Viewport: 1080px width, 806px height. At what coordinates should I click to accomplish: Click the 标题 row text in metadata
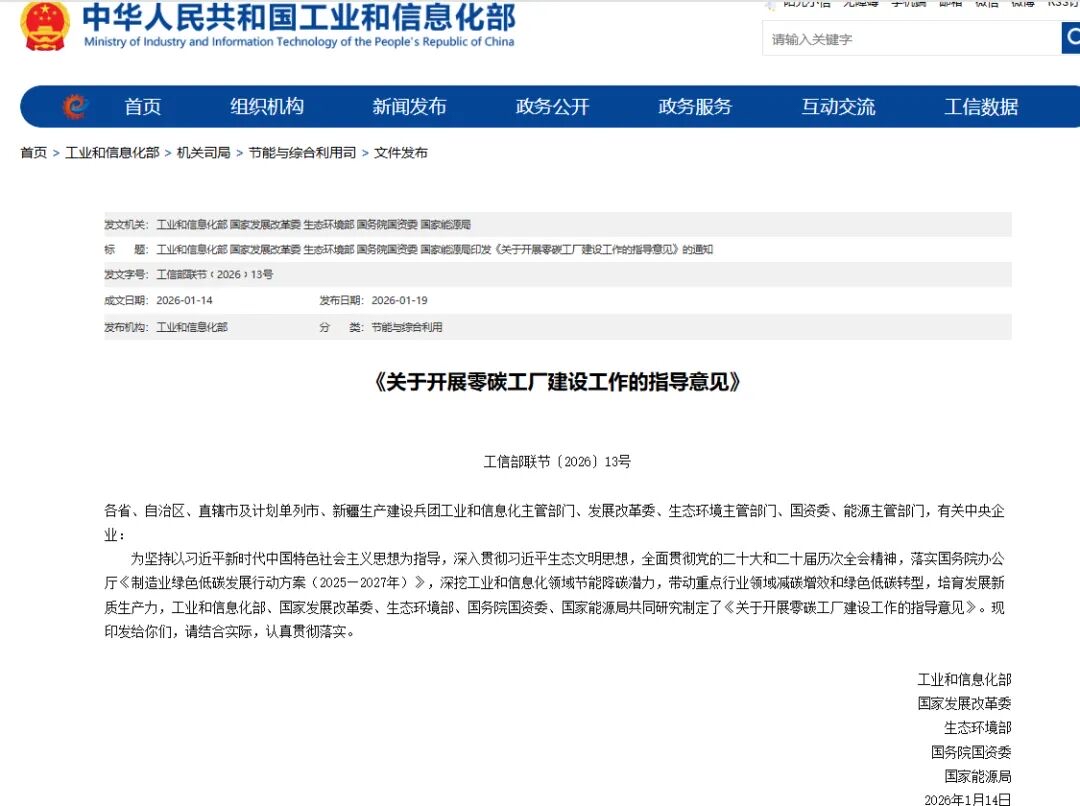pos(435,249)
